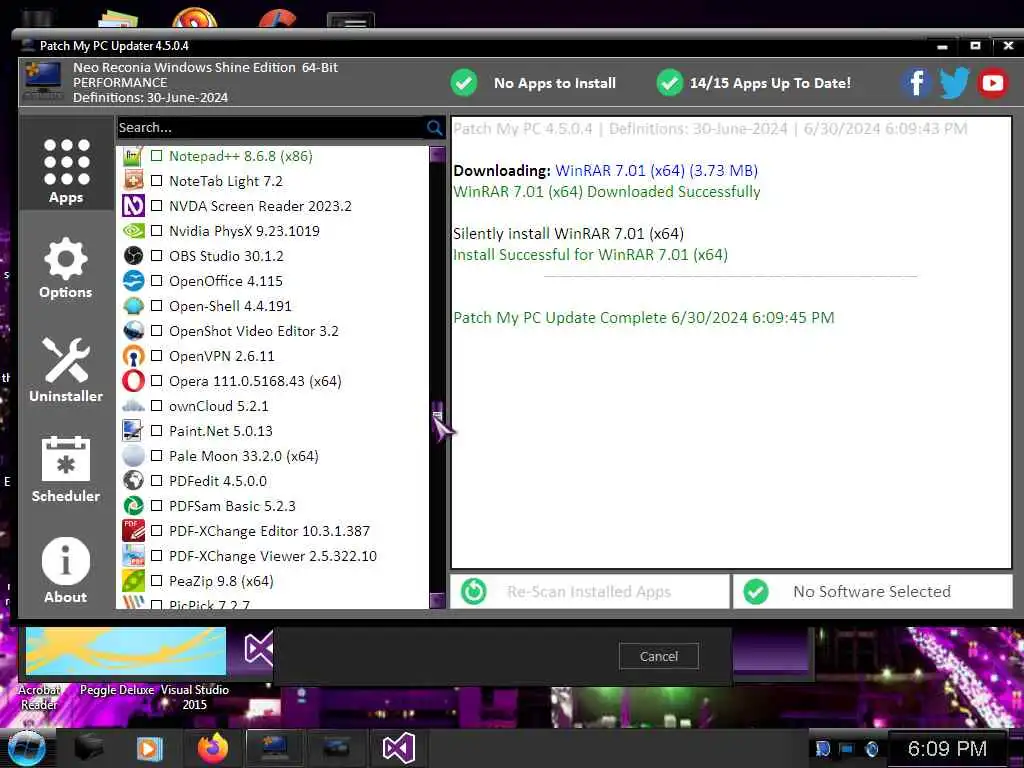Click the OpenVPN app icon
The image size is (1024, 768).
click(133, 356)
